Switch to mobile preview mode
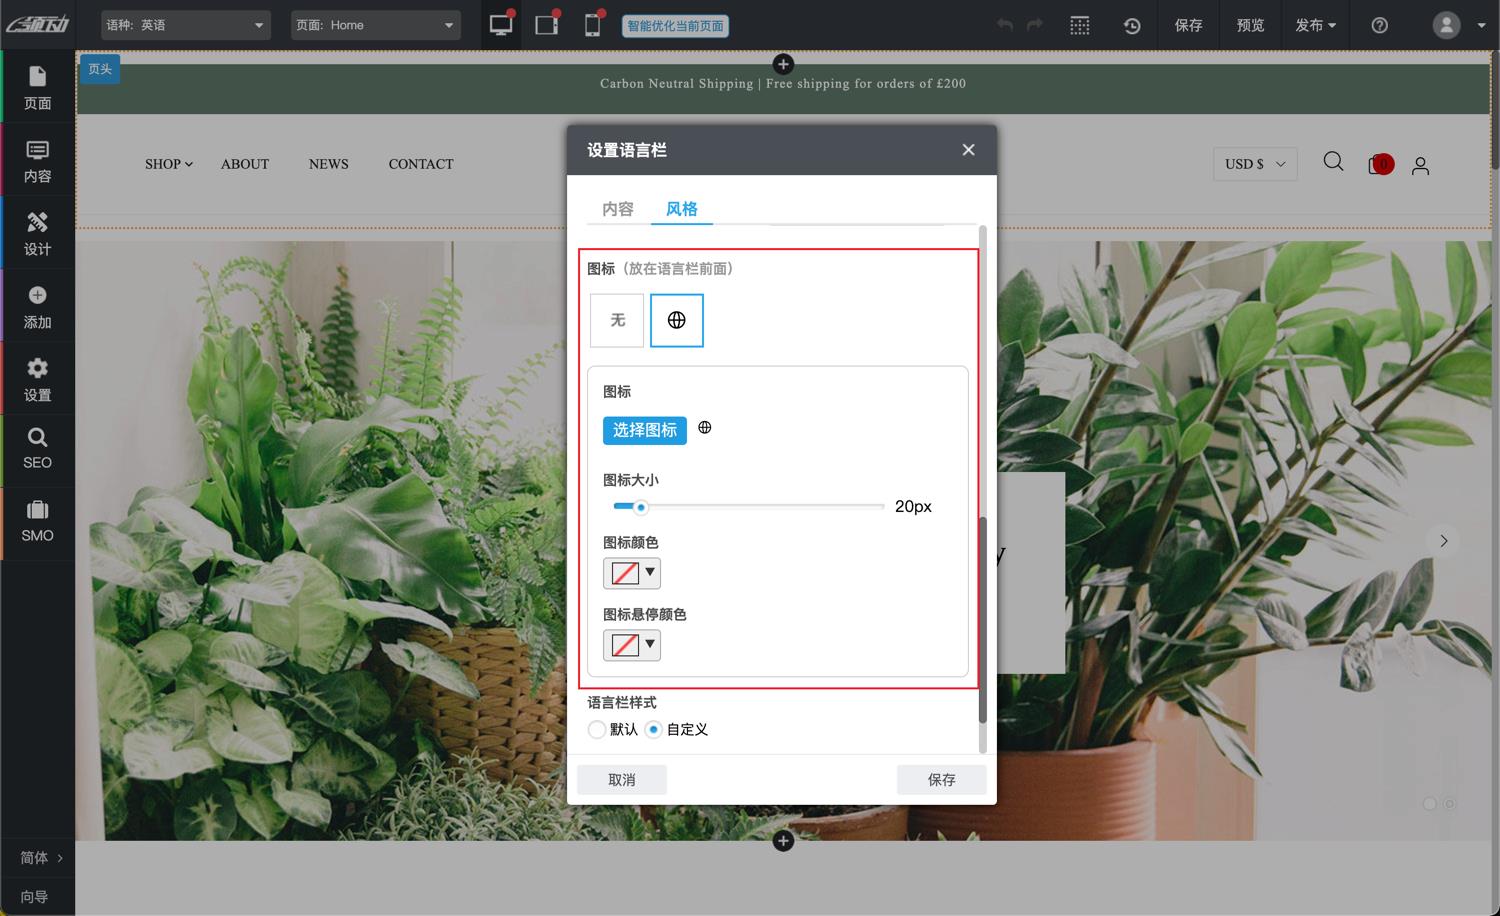This screenshot has width=1500, height=916. pyautogui.click(x=593, y=25)
